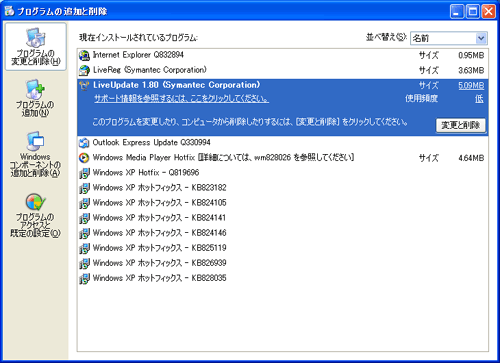Select Windows XP ホットフィックス - KB825119 text
This screenshot has height=363, width=500.
(x=159, y=248)
